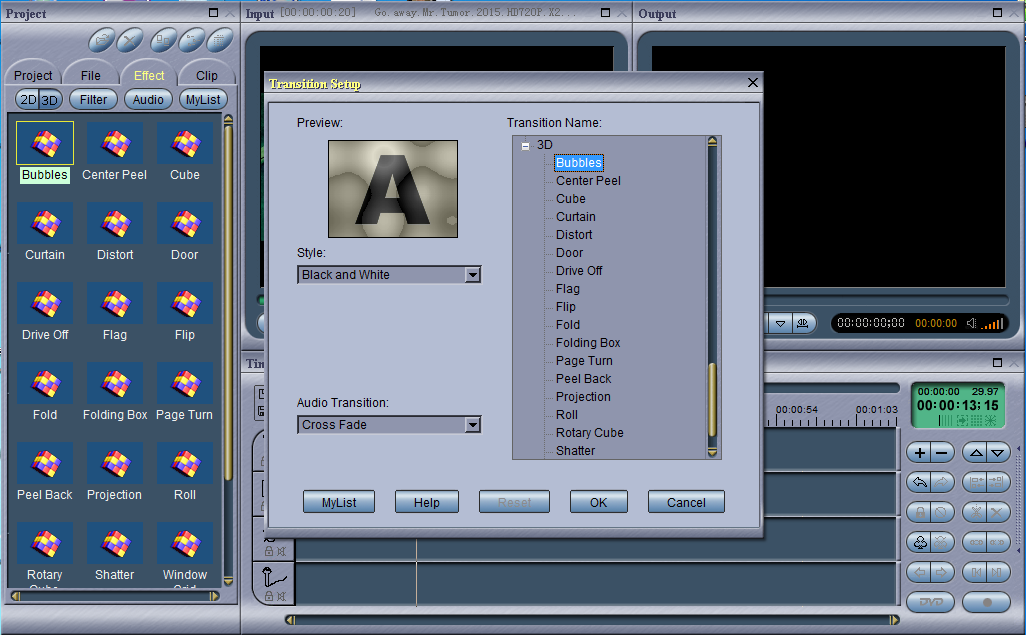Screen dimensions: 1026x635
Task: Click the timeline zoom in plus button
Action: 918,453
